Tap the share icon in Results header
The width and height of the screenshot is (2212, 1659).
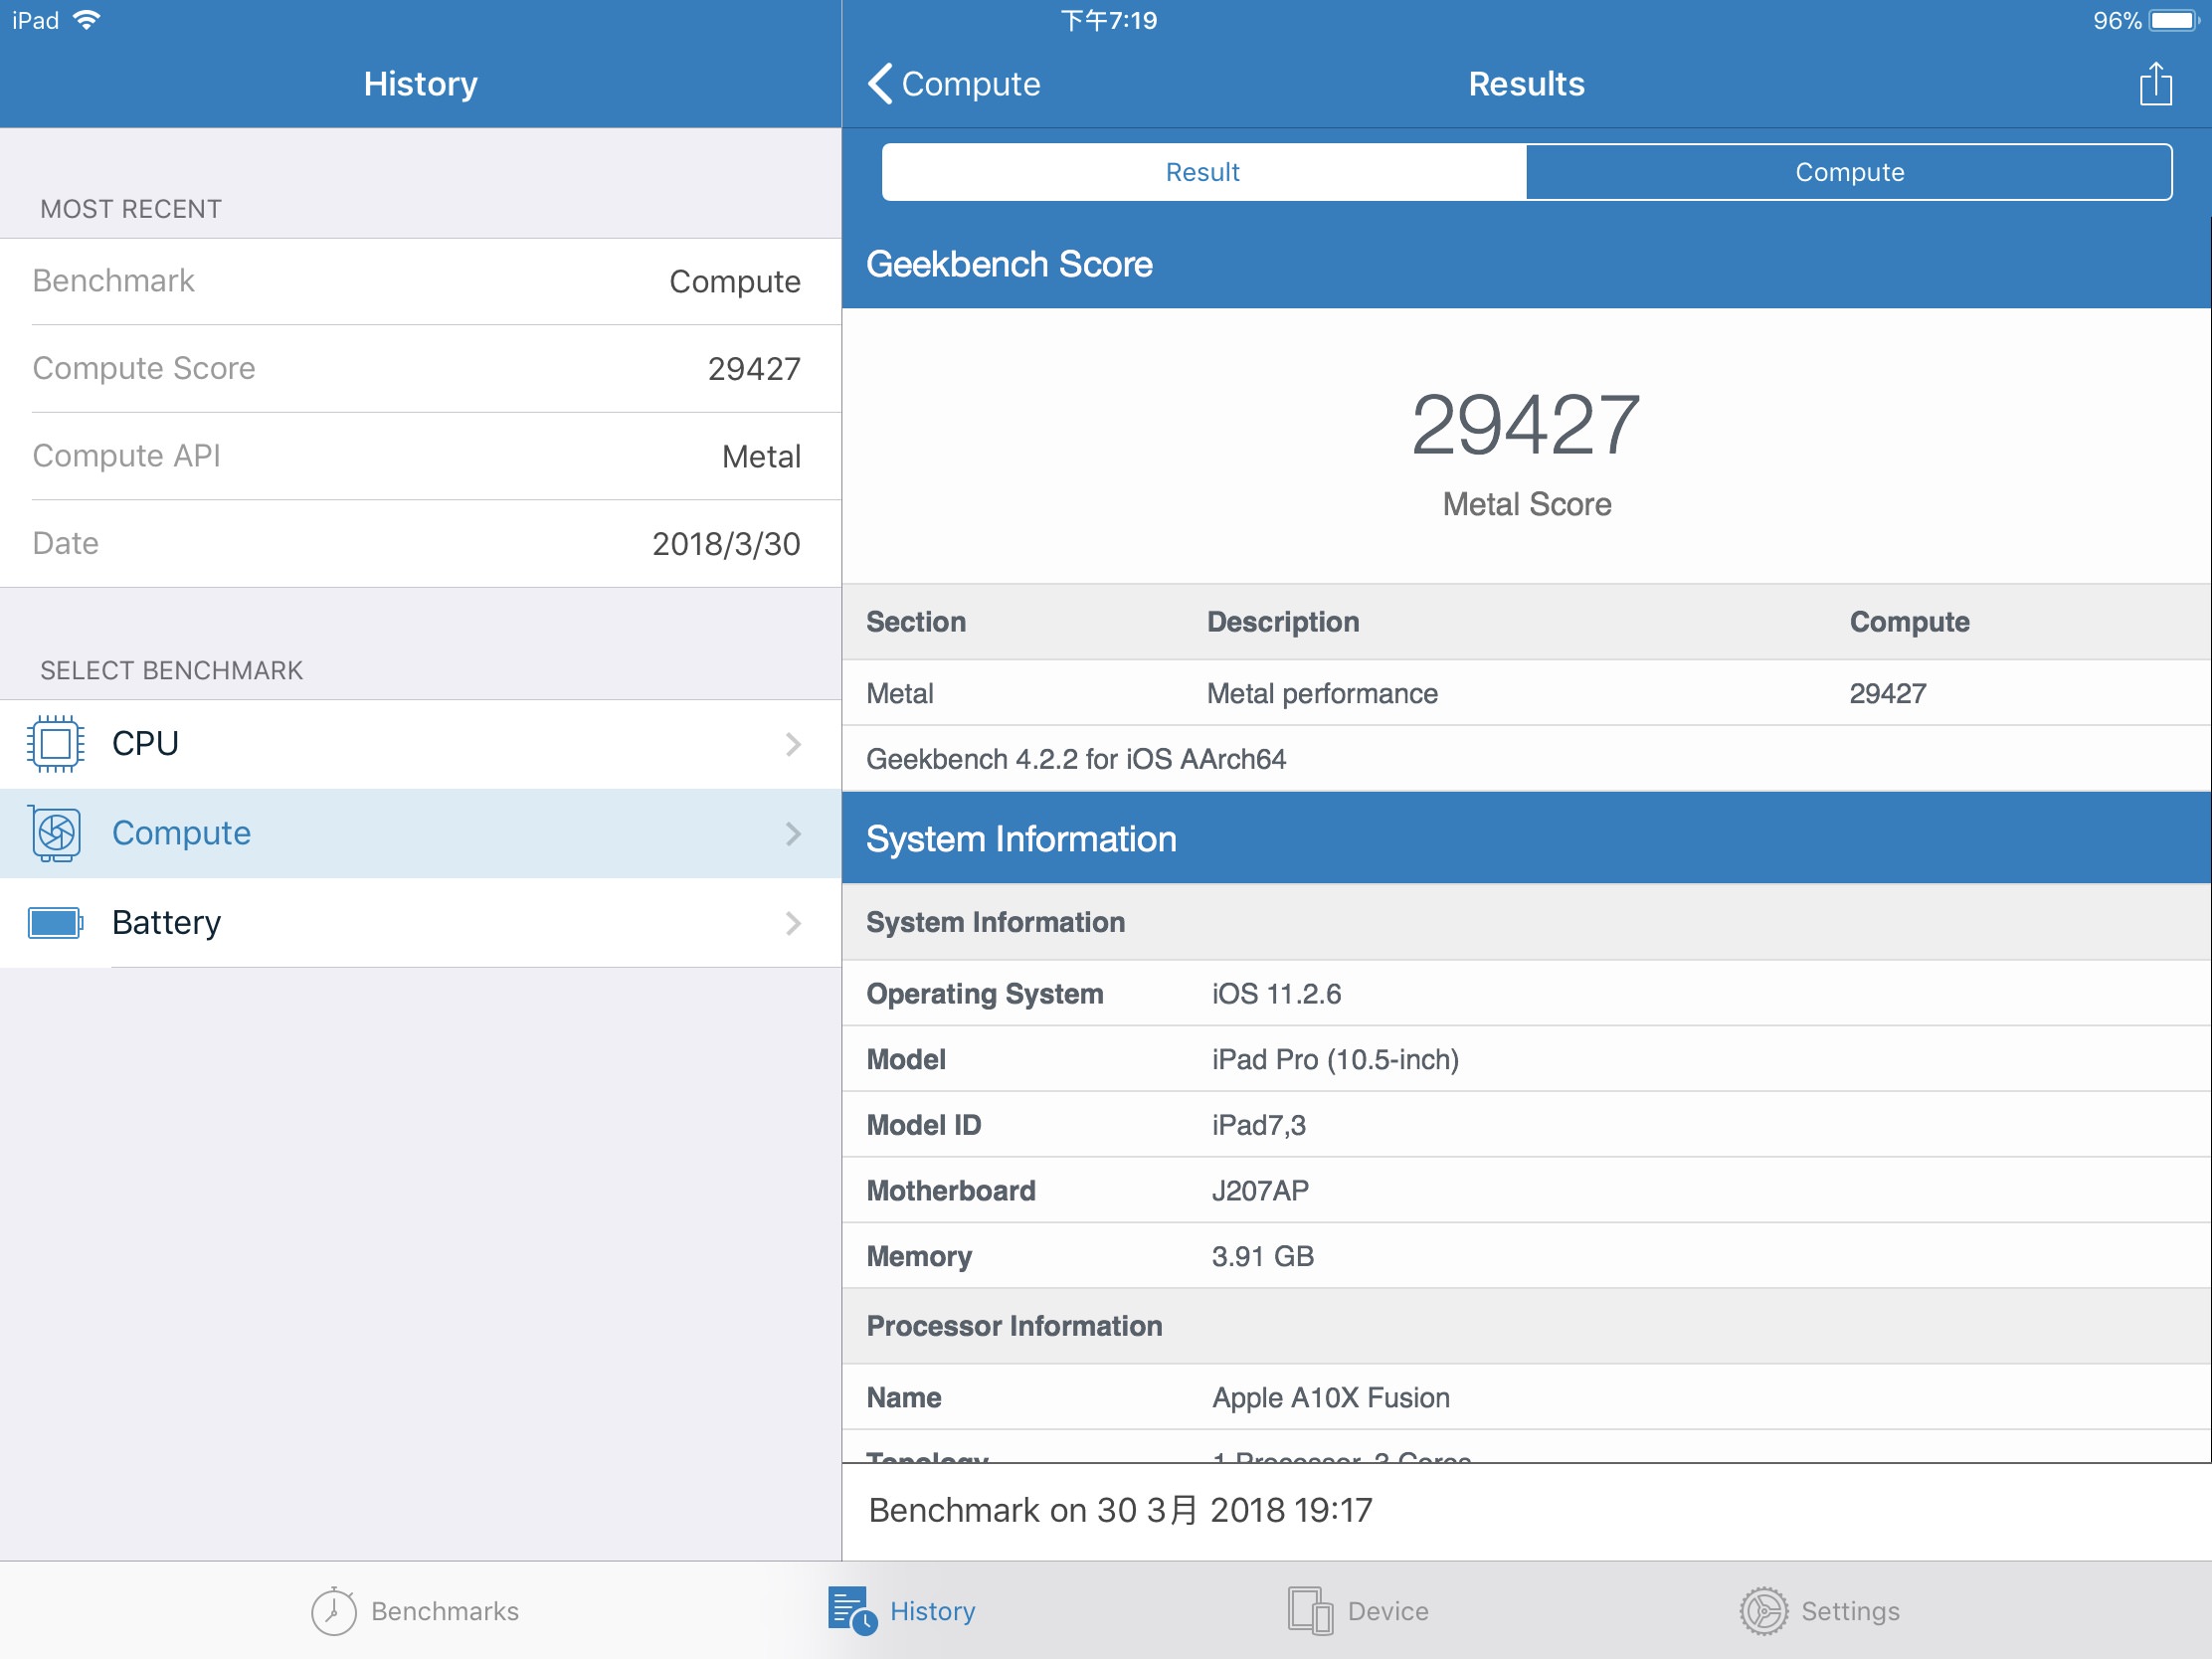(x=2155, y=84)
